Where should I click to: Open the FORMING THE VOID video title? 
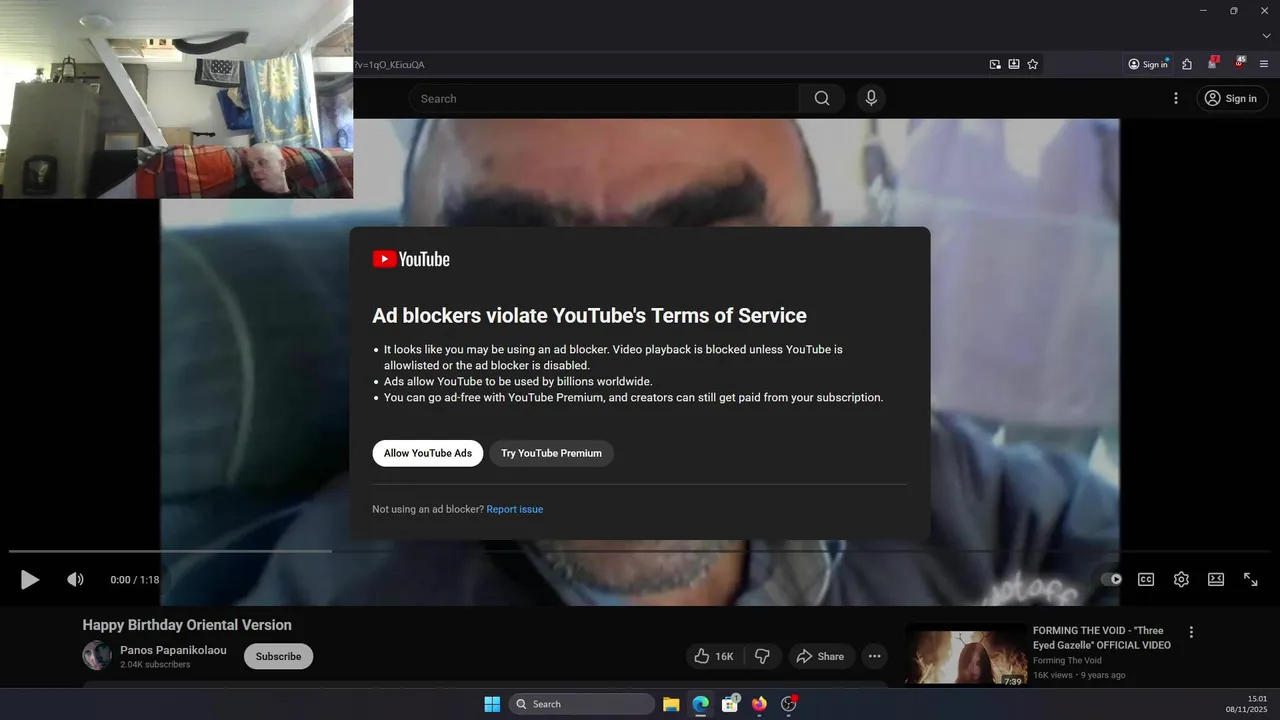pyautogui.click(x=1102, y=638)
